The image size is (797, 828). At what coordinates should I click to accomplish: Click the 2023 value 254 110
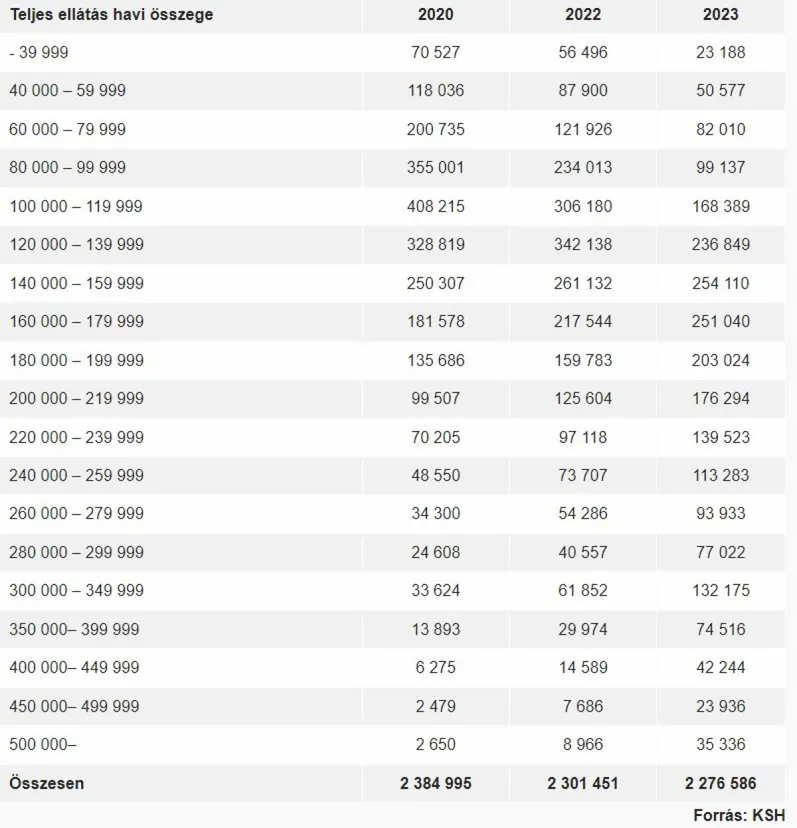click(x=720, y=283)
